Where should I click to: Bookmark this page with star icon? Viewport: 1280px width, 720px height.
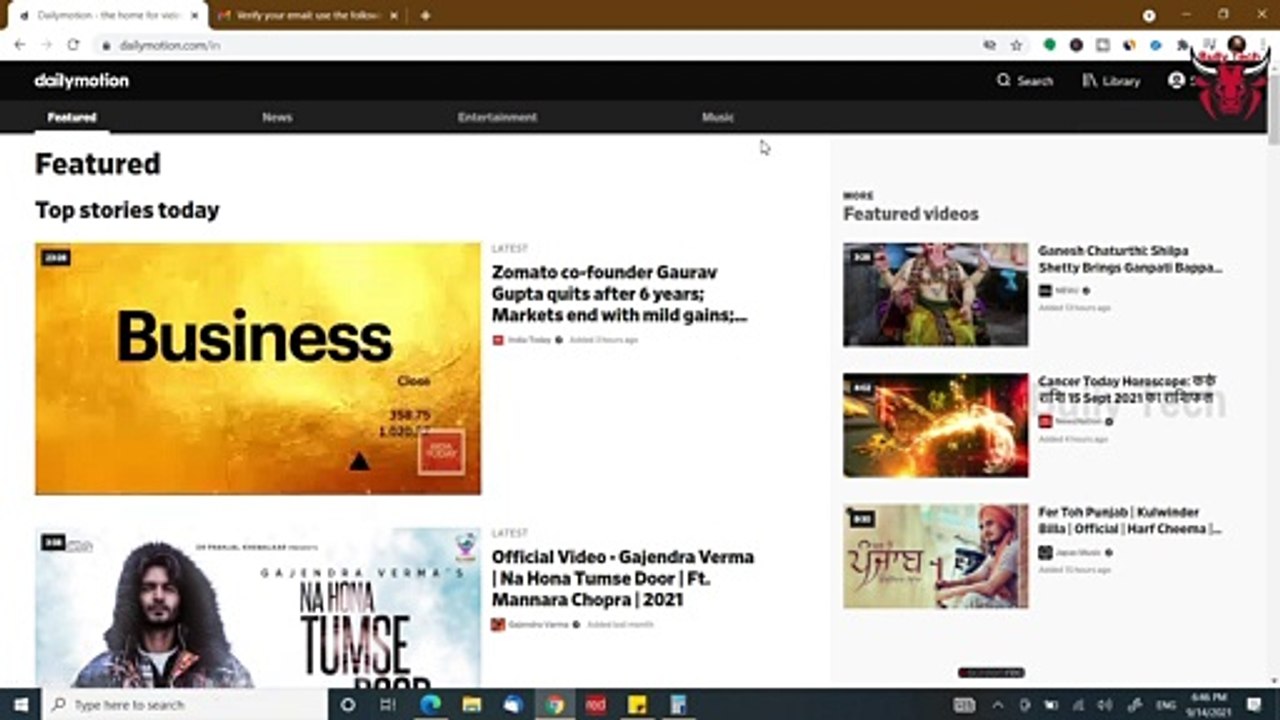pos(1016,45)
